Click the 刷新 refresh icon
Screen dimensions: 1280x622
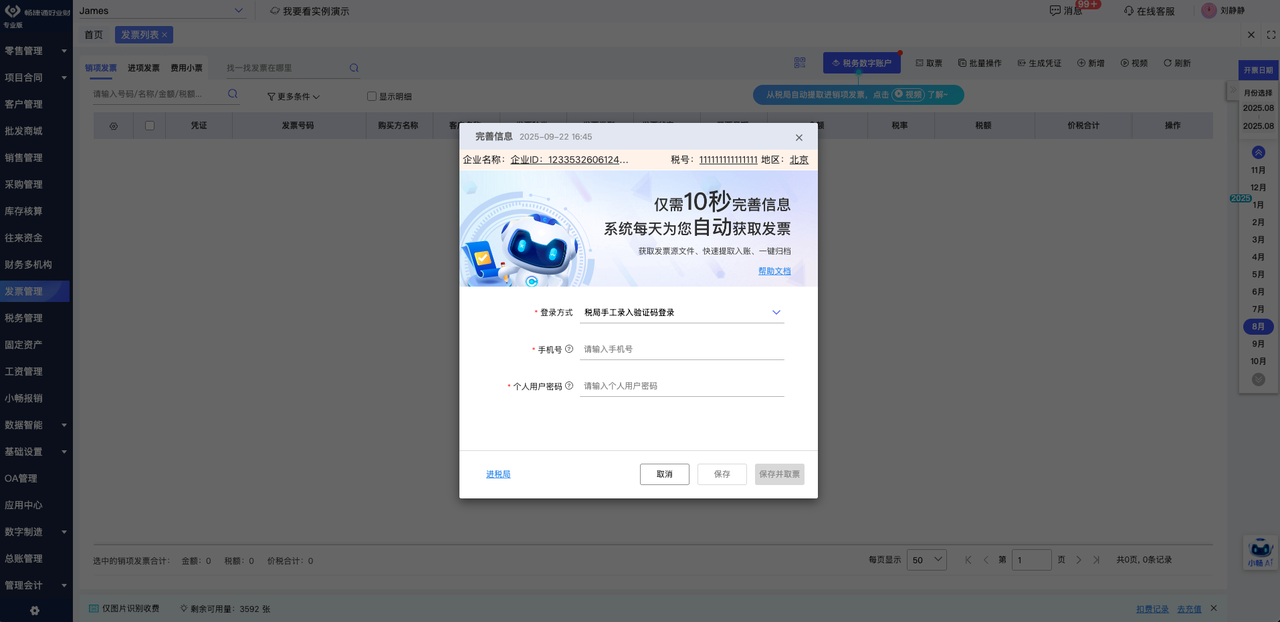tap(1167, 62)
